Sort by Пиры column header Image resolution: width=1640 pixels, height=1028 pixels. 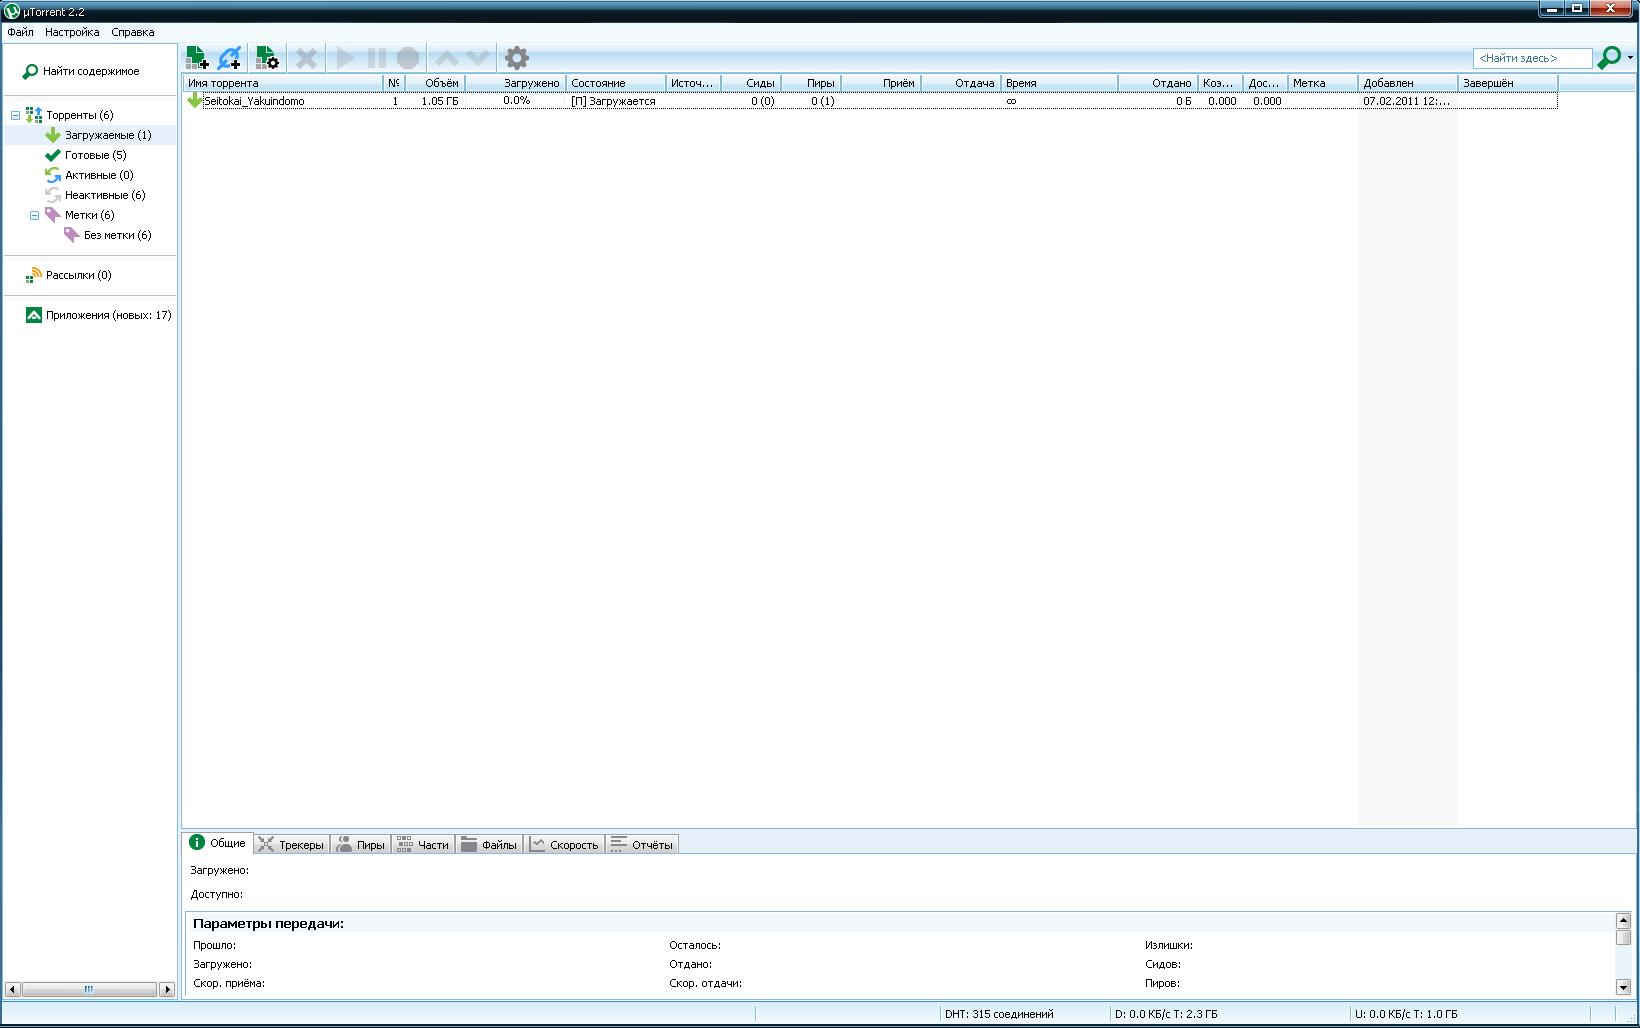(x=810, y=83)
